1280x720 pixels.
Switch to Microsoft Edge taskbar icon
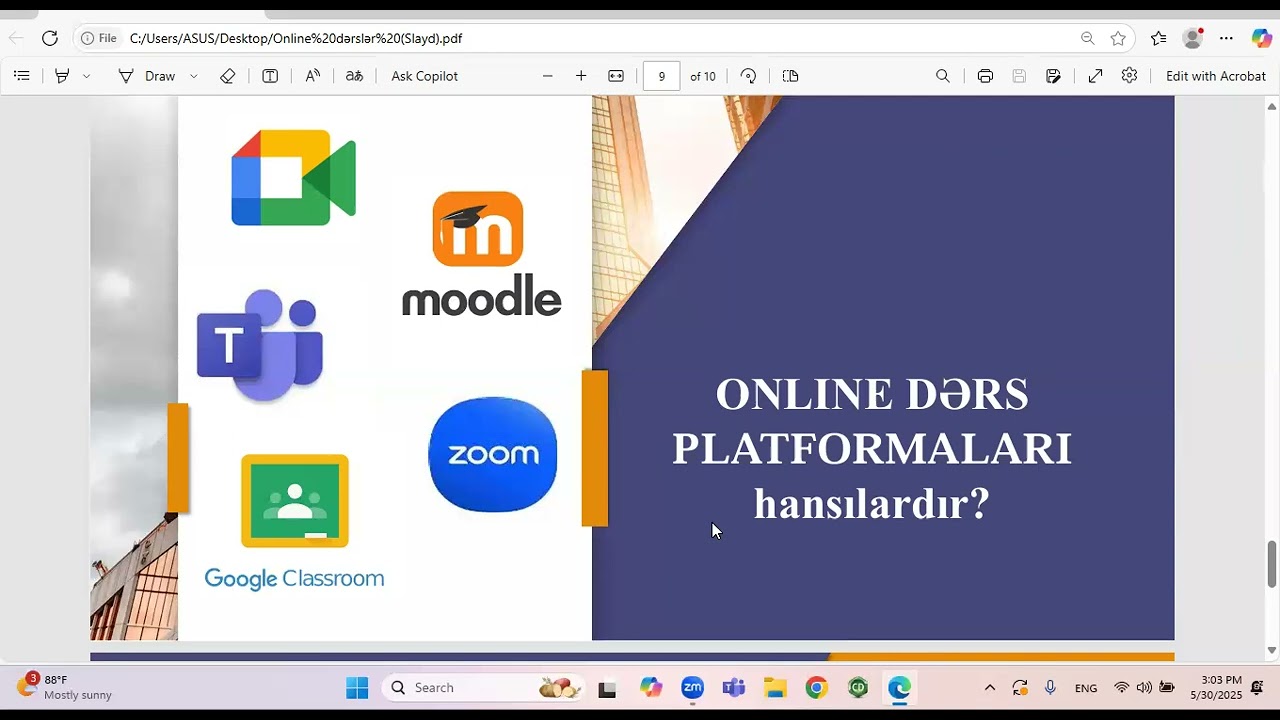coord(900,688)
